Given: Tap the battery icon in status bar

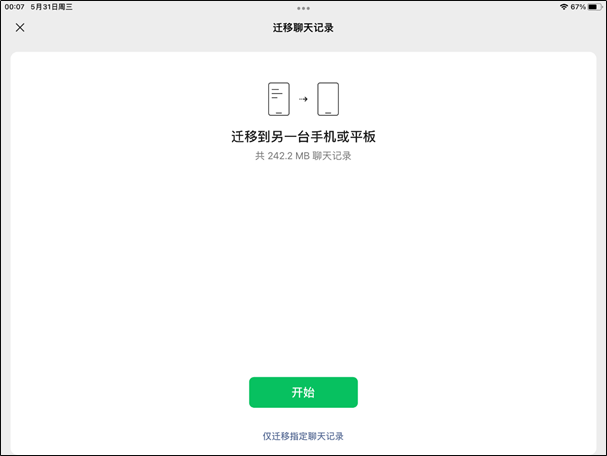Looking at the screenshot, I should click(x=595, y=7).
